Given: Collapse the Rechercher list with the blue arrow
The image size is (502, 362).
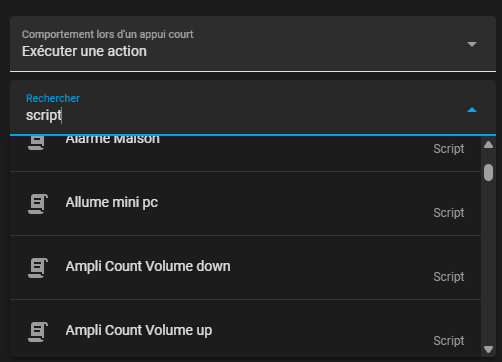Looking at the screenshot, I should (472, 110).
